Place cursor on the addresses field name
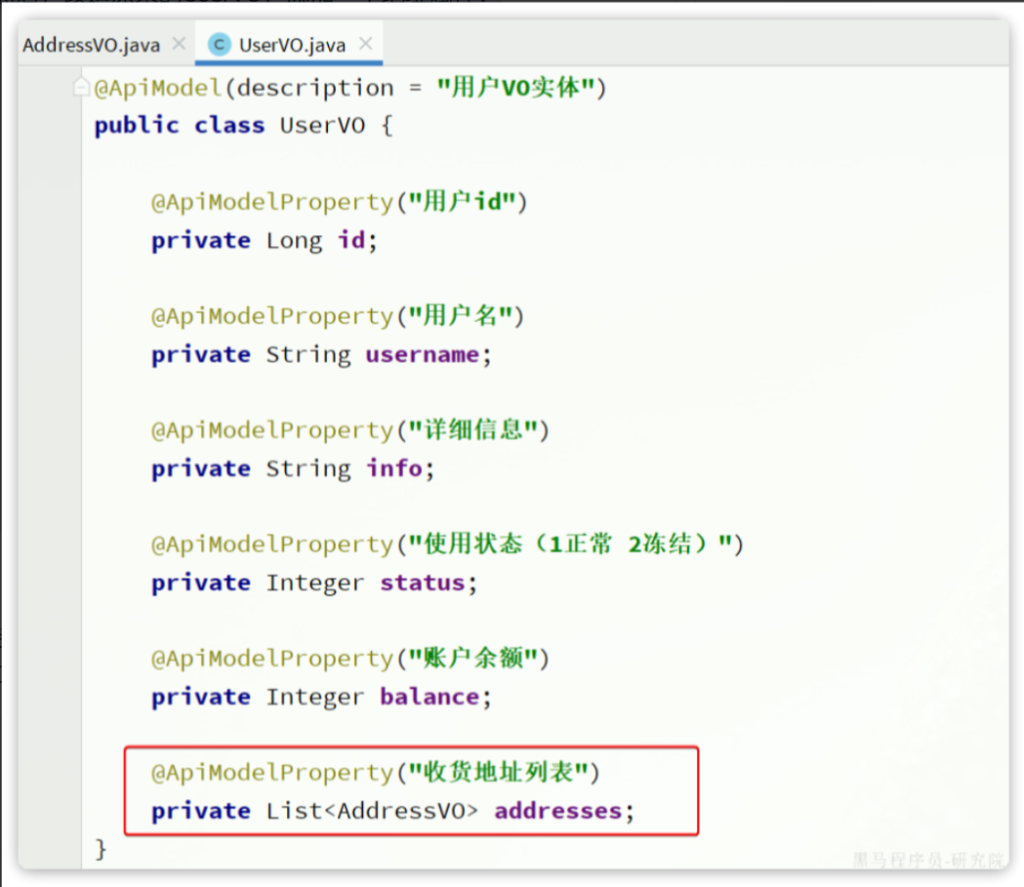Image resolution: width=1024 pixels, height=887 pixels. 558,811
